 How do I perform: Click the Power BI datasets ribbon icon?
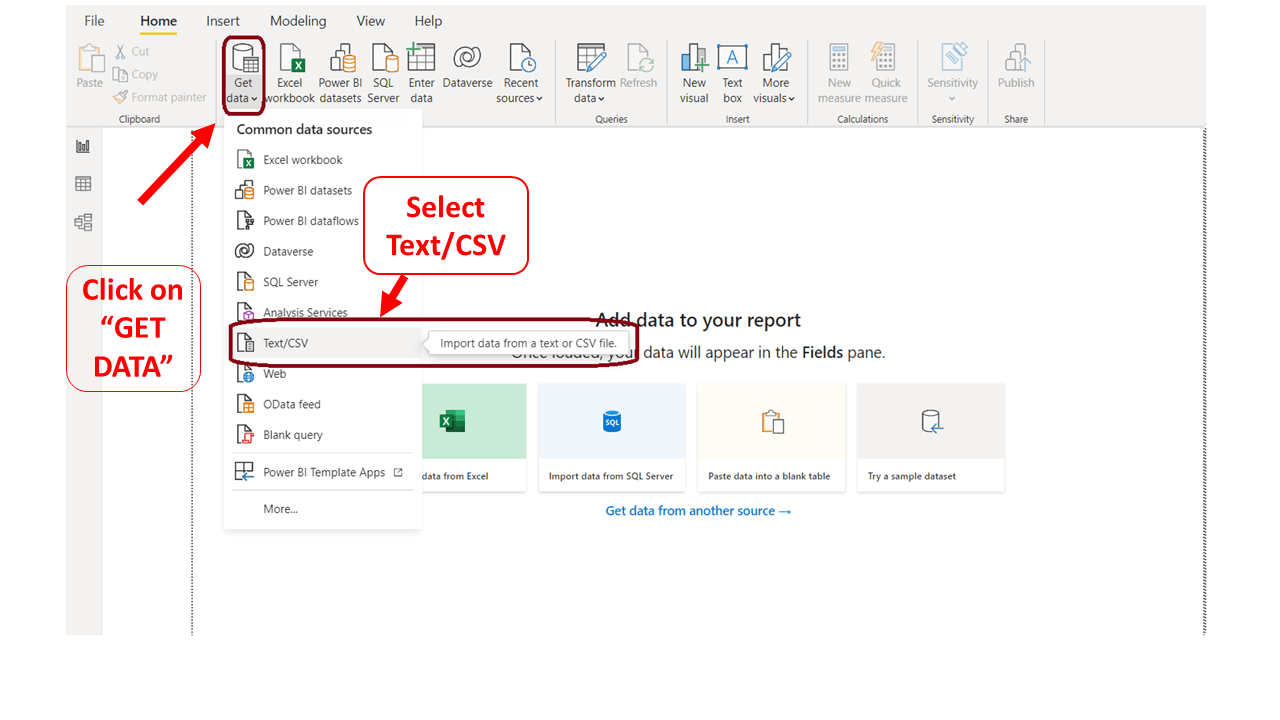click(340, 70)
